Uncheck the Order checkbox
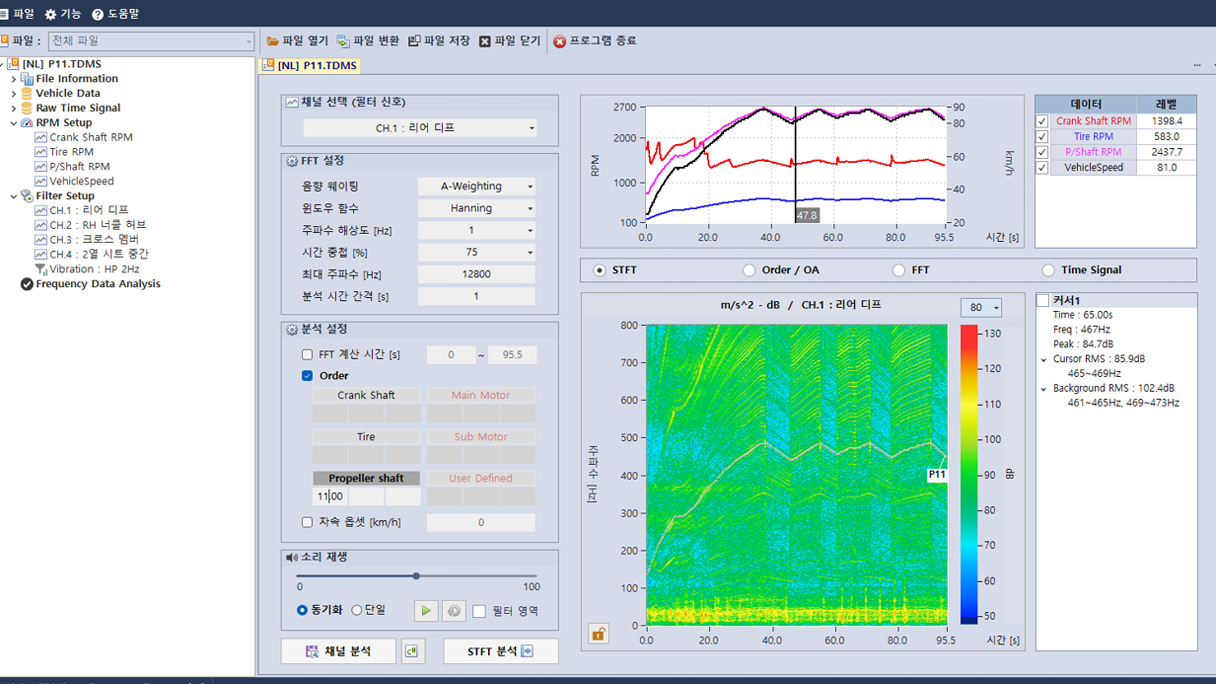 (x=308, y=376)
